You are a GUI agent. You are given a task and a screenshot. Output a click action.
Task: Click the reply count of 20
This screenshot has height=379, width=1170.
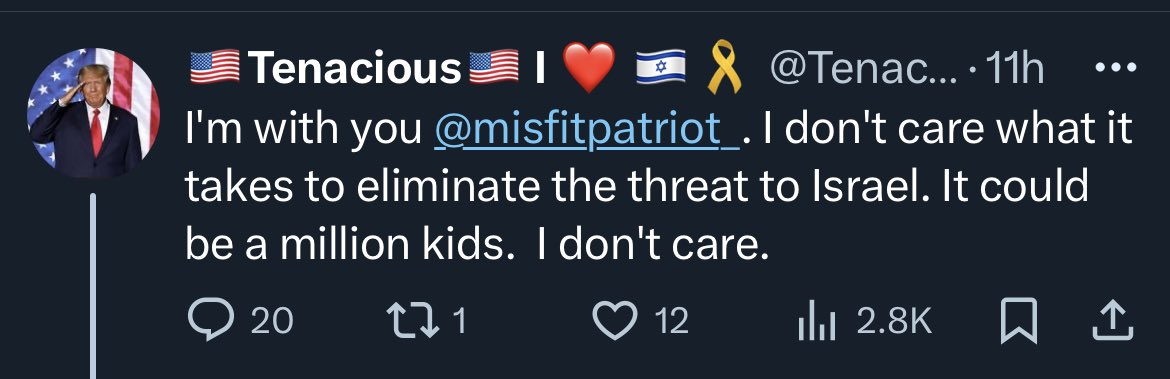(272, 322)
